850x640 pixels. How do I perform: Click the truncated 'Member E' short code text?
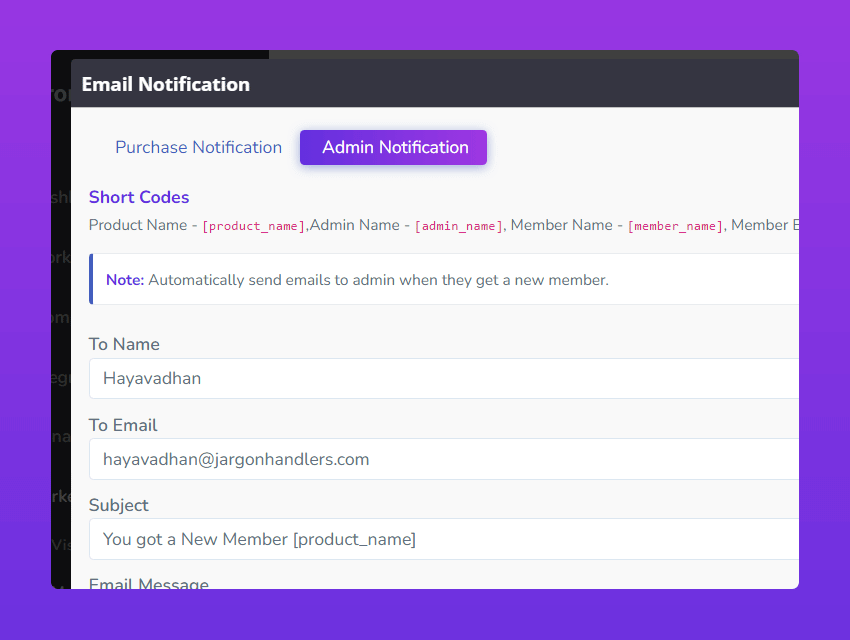click(765, 225)
